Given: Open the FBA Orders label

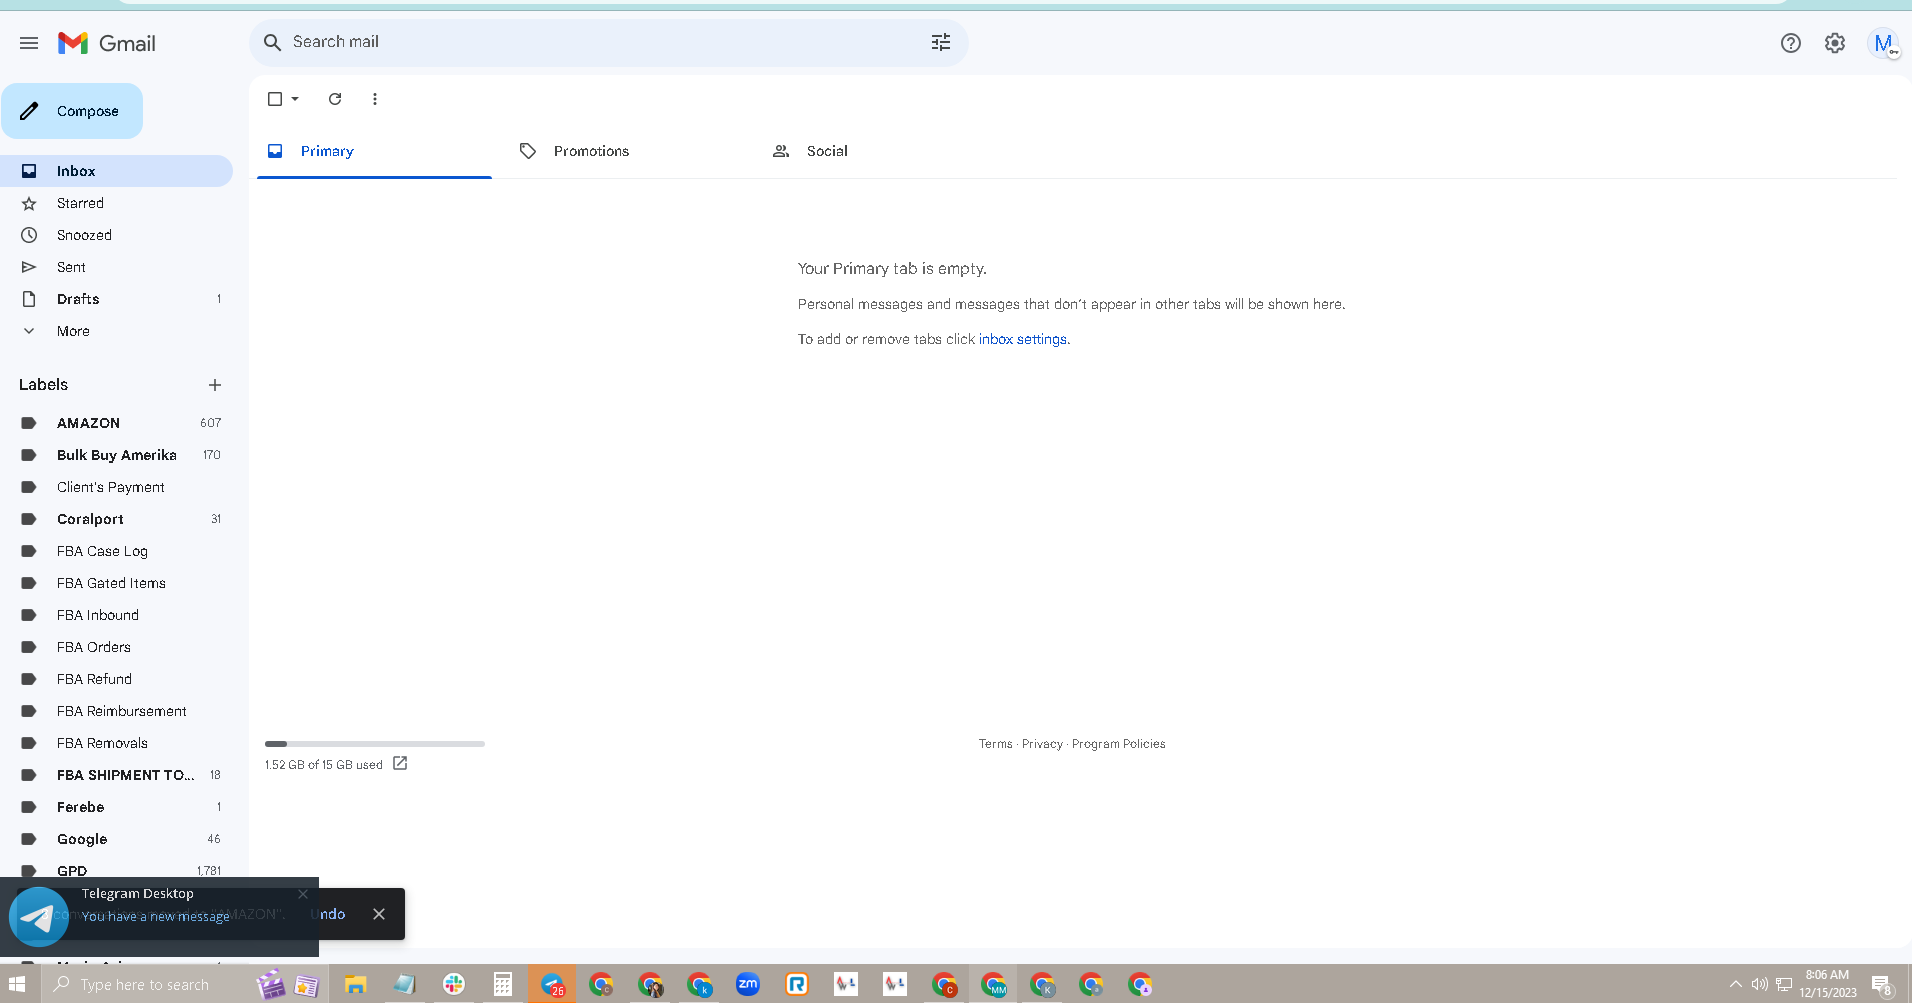Looking at the screenshot, I should pyautogui.click(x=116, y=647).
